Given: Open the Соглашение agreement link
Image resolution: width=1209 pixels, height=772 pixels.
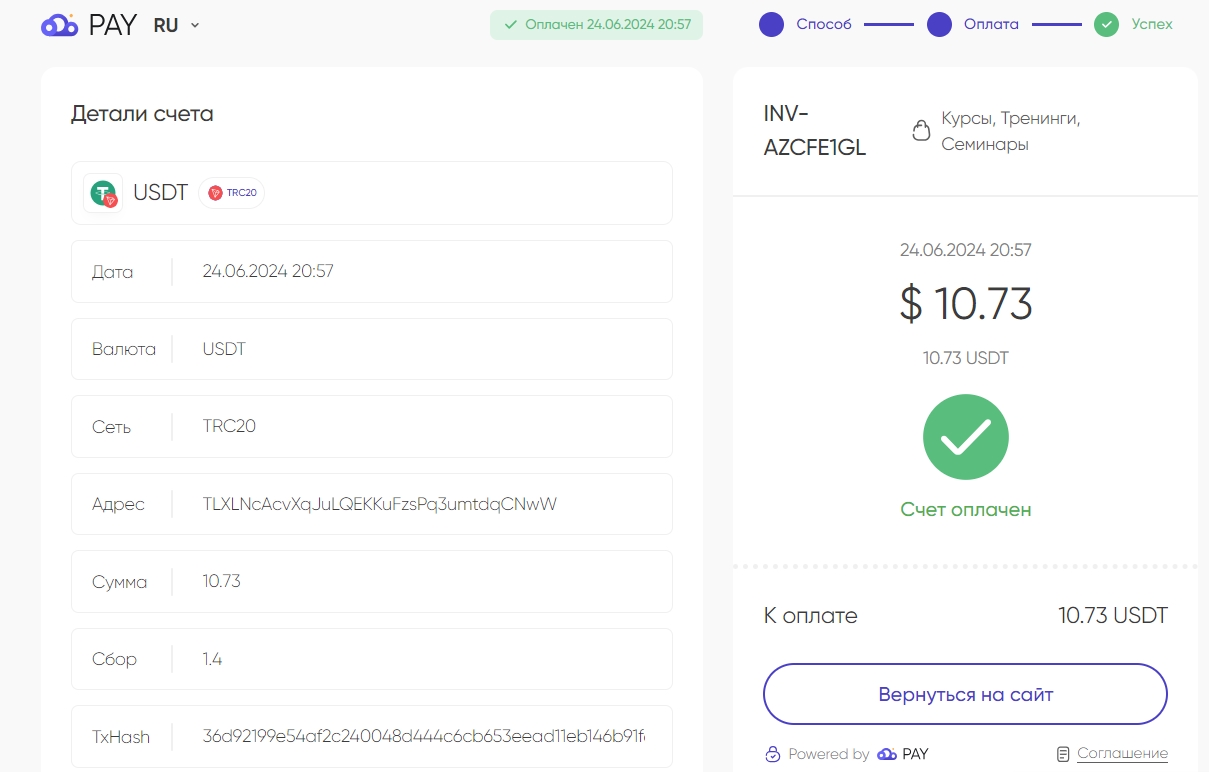Looking at the screenshot, I should (x=1122, y=754).
